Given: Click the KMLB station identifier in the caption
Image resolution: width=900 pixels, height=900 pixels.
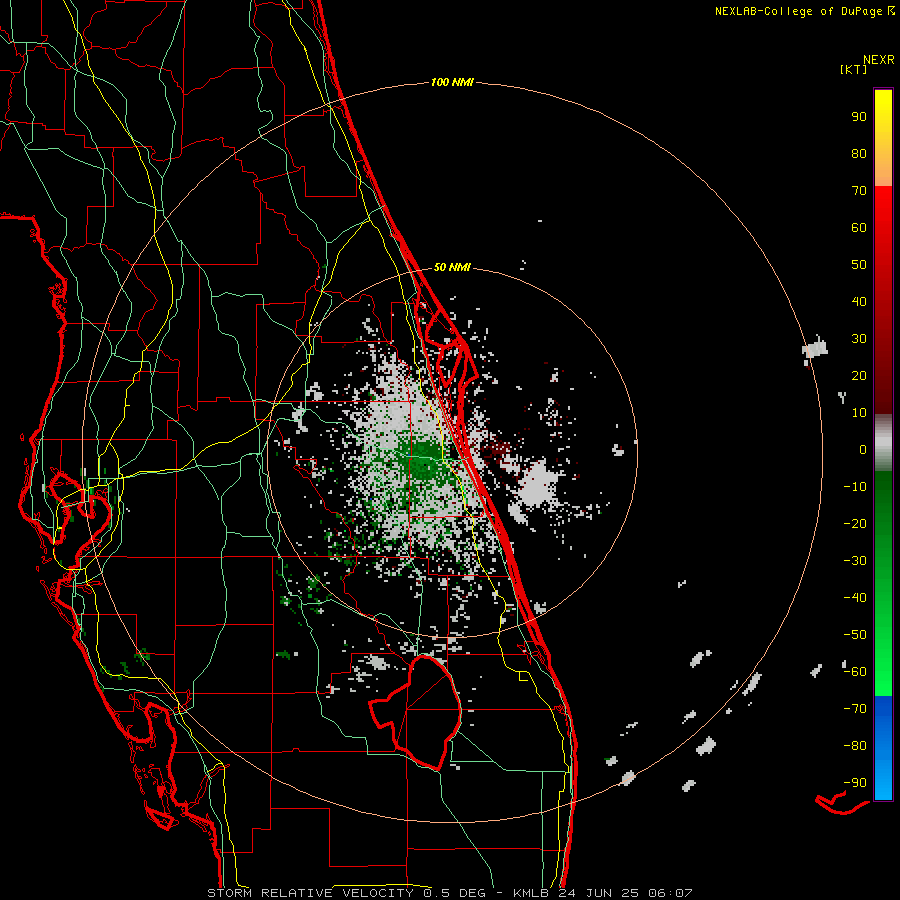Looking at the screenshot, I should [x=530, y=893].
